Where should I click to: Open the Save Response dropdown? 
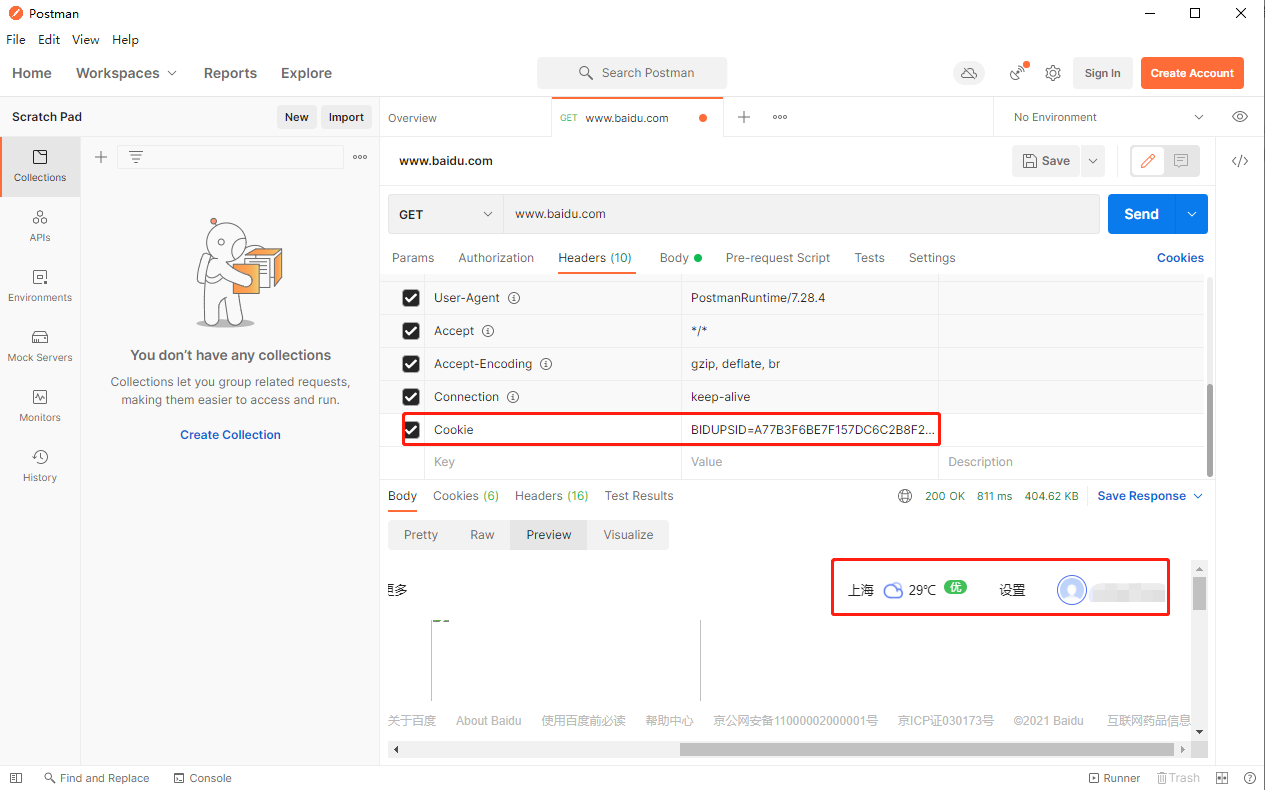[1150, 496]
